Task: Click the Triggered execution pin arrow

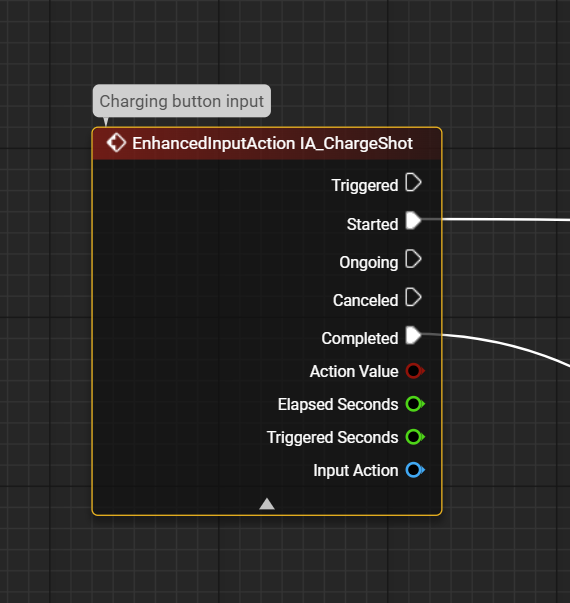Action: point(413,182)
